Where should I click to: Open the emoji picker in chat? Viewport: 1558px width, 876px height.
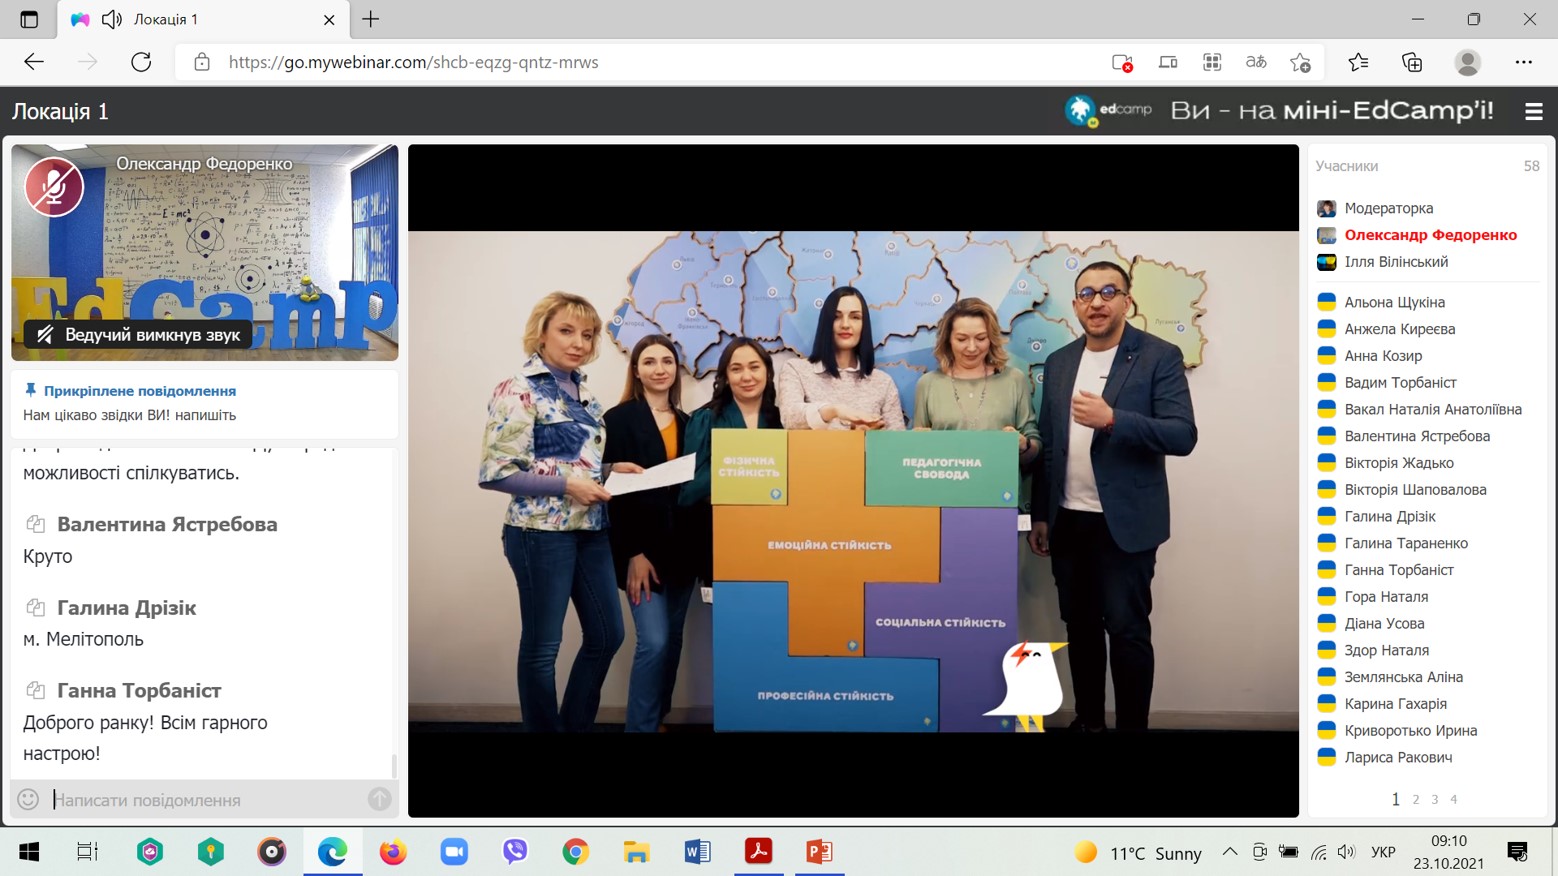point(28,799)
